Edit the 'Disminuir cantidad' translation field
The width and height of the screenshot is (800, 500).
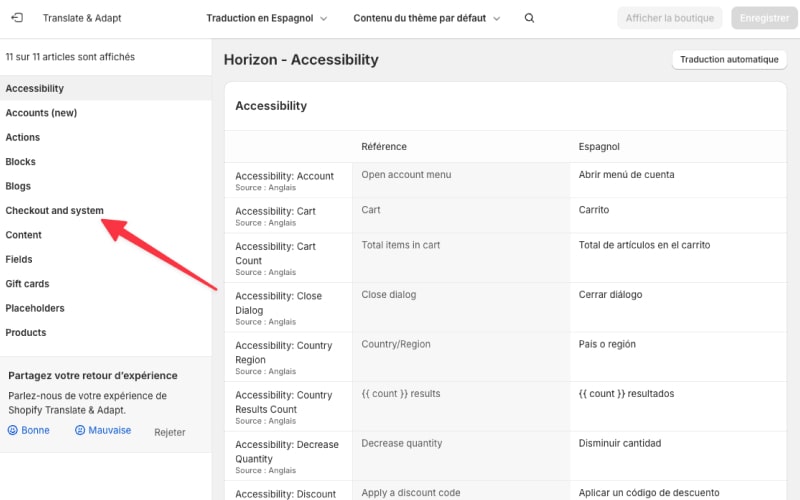pyautogui.click(x=676, y=444)
